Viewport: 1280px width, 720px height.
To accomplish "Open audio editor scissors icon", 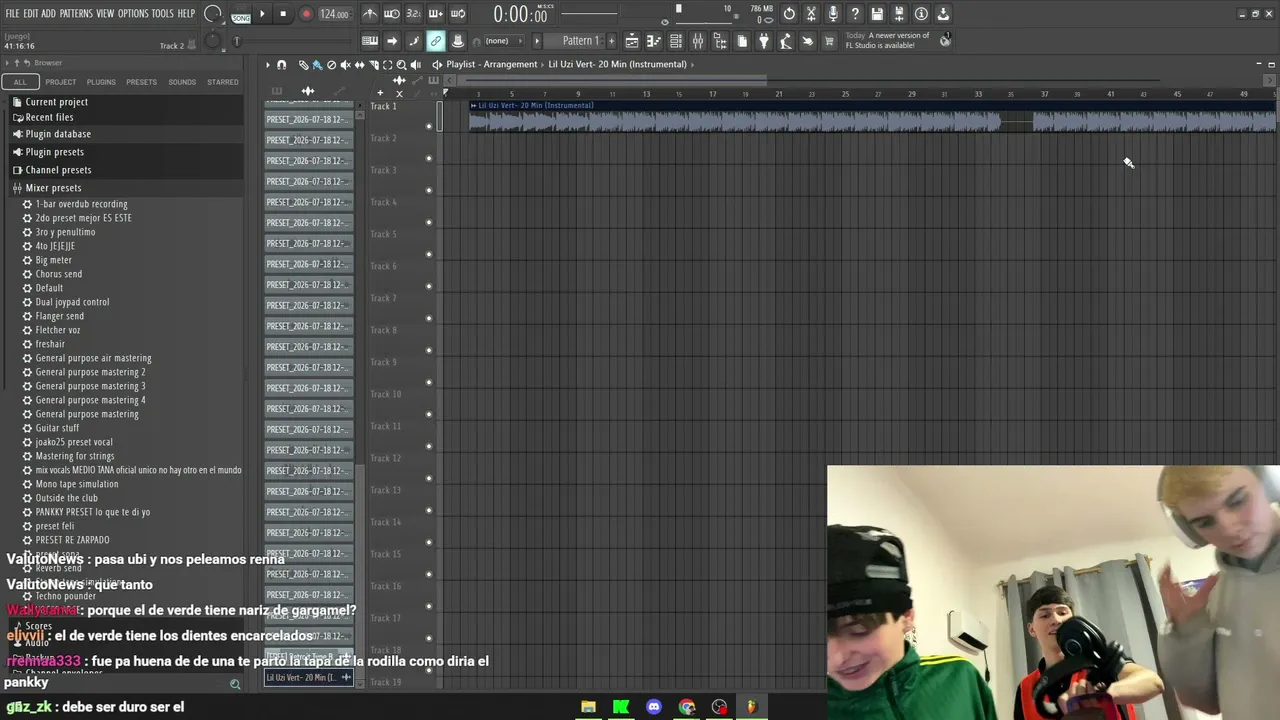I will [x=811, y=14].
